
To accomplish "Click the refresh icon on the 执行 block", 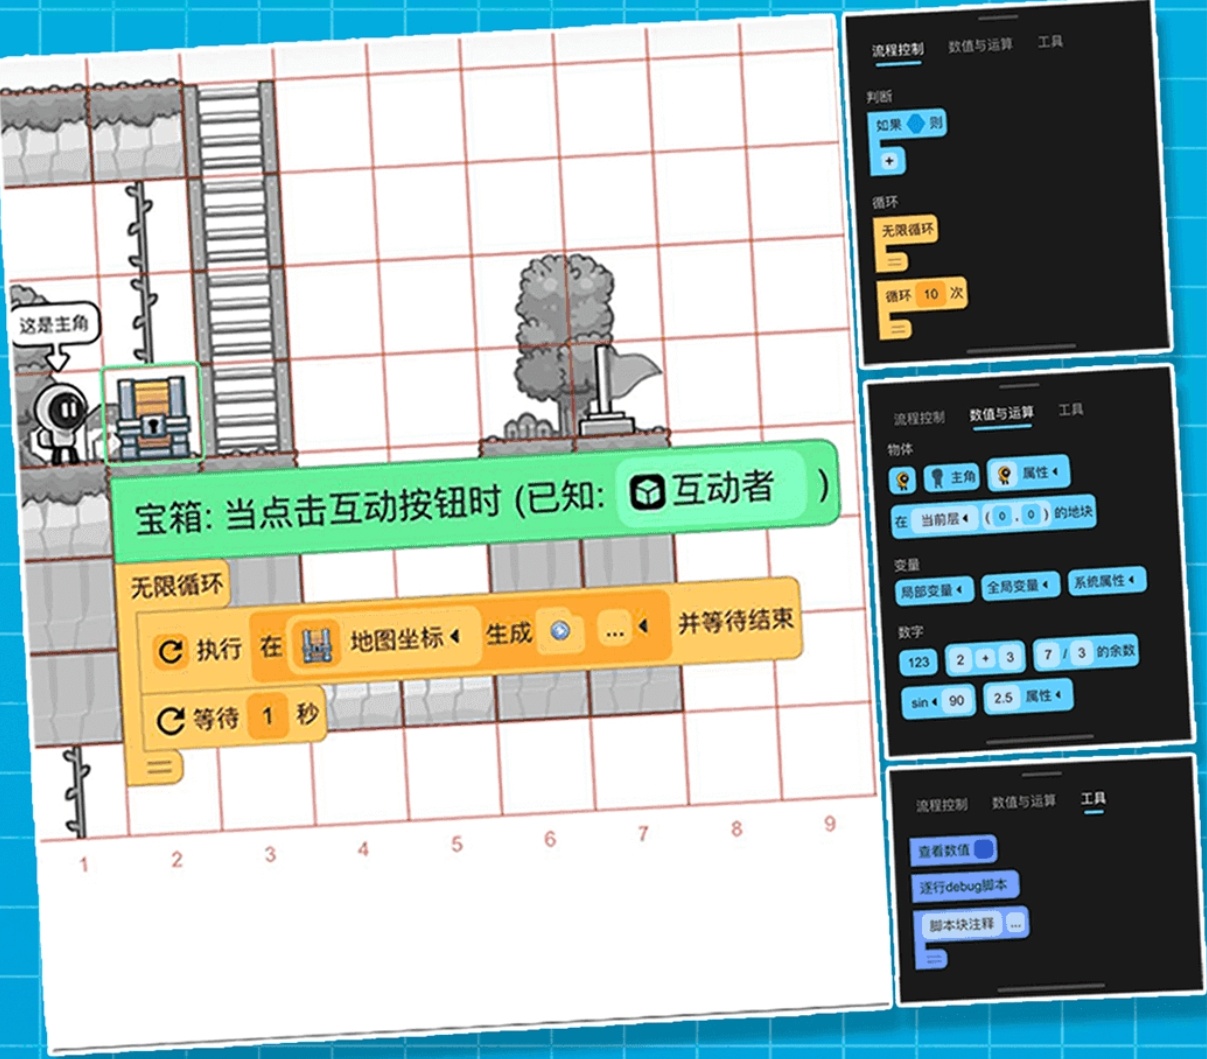I will 170,652.
